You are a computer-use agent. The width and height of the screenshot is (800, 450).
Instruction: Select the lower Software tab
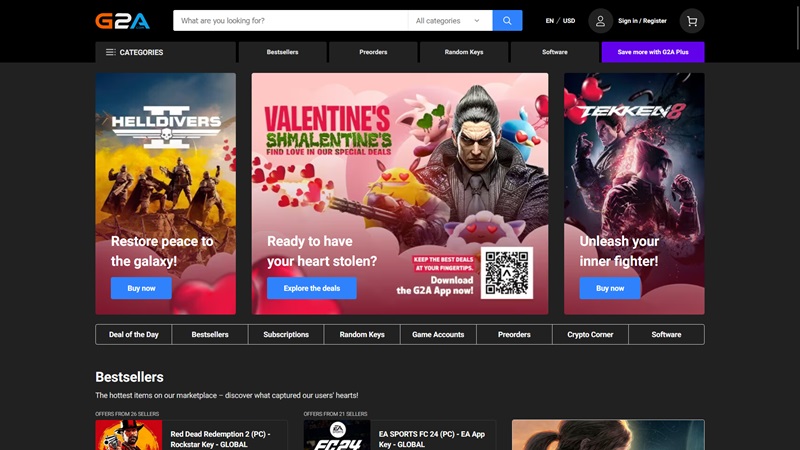coord(666,335)
